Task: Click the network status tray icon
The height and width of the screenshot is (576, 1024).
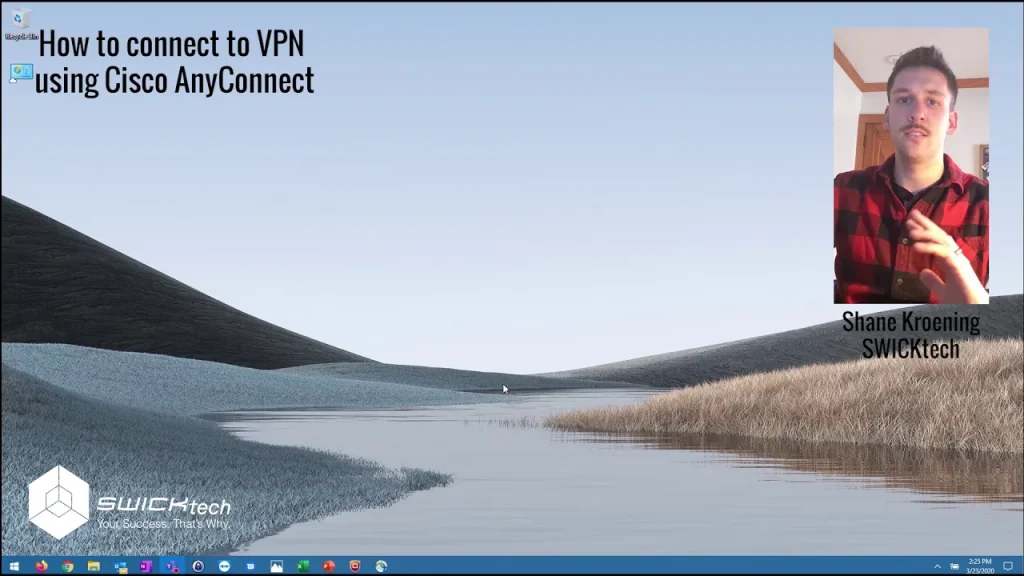Action: [x=955, y=566]
